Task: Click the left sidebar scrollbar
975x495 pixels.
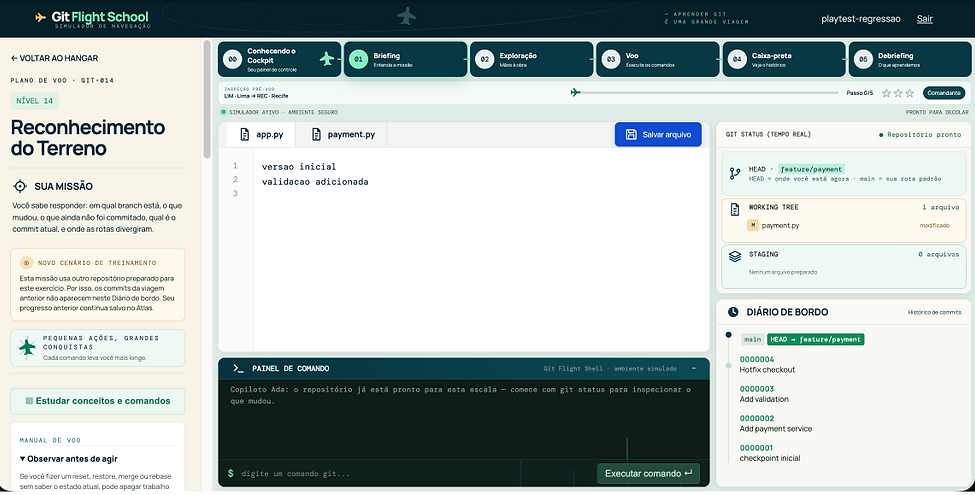Action: 206,99
